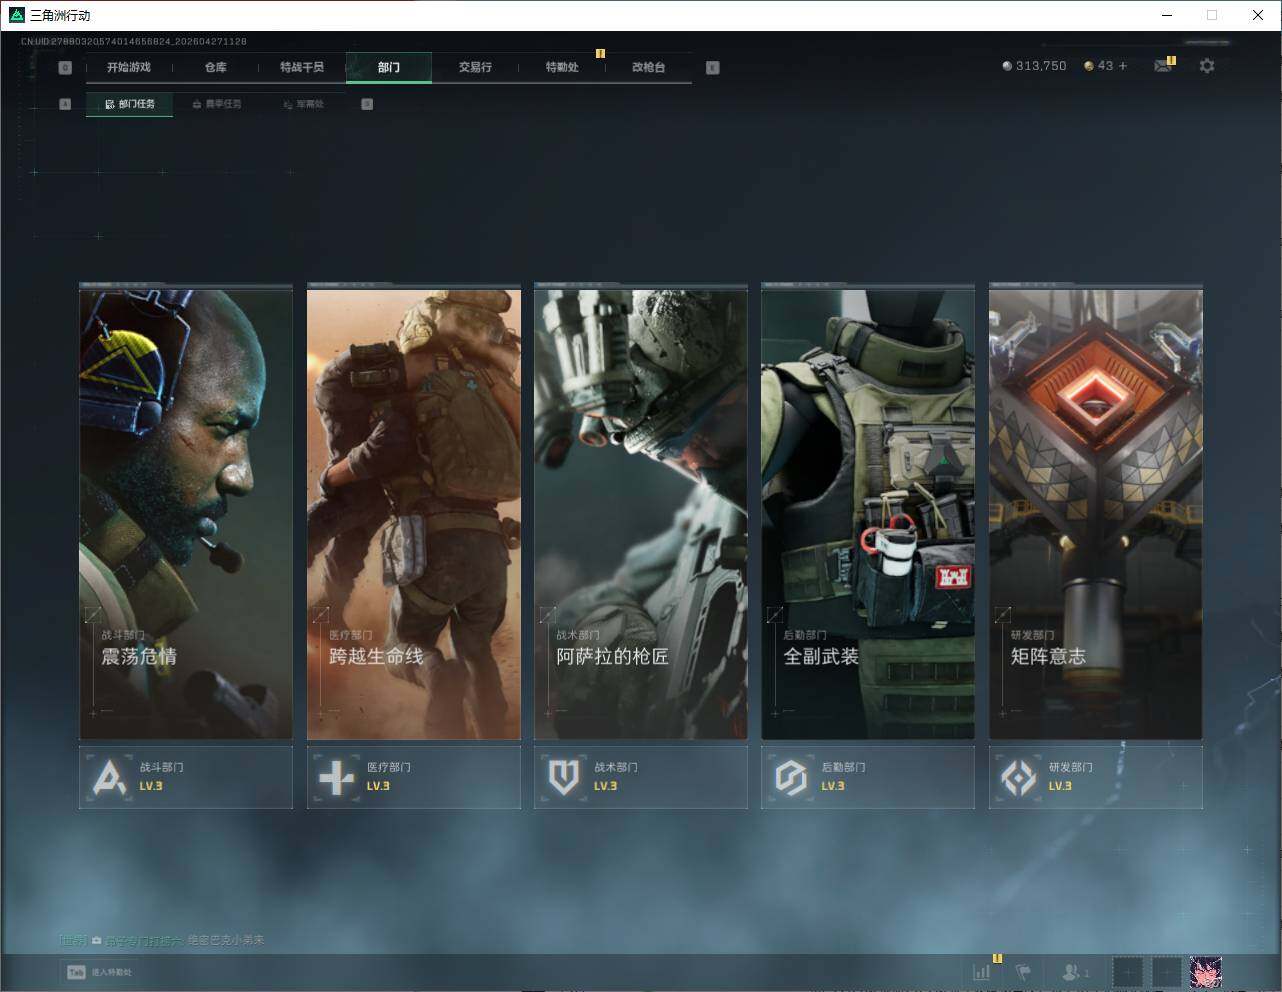Click the 后勤部门 LV.3 level label
The width and height of the screenshot is (1282, 992).
833,786
